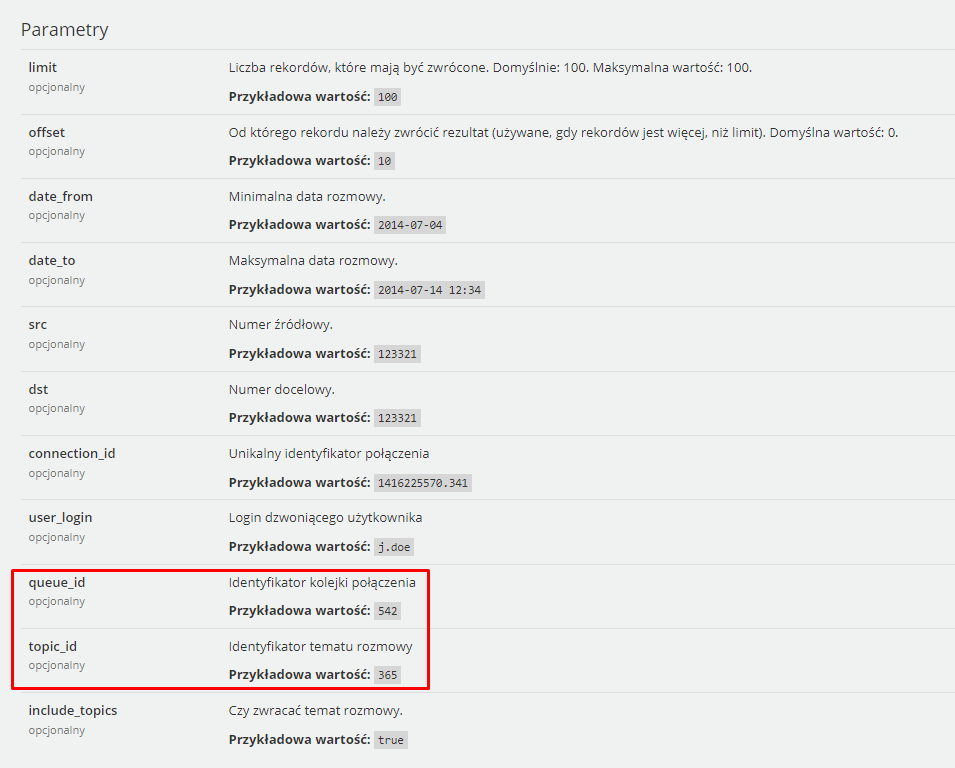Select the dst parameter name
This screenshot has height=768, width=955.
point(38,389)
